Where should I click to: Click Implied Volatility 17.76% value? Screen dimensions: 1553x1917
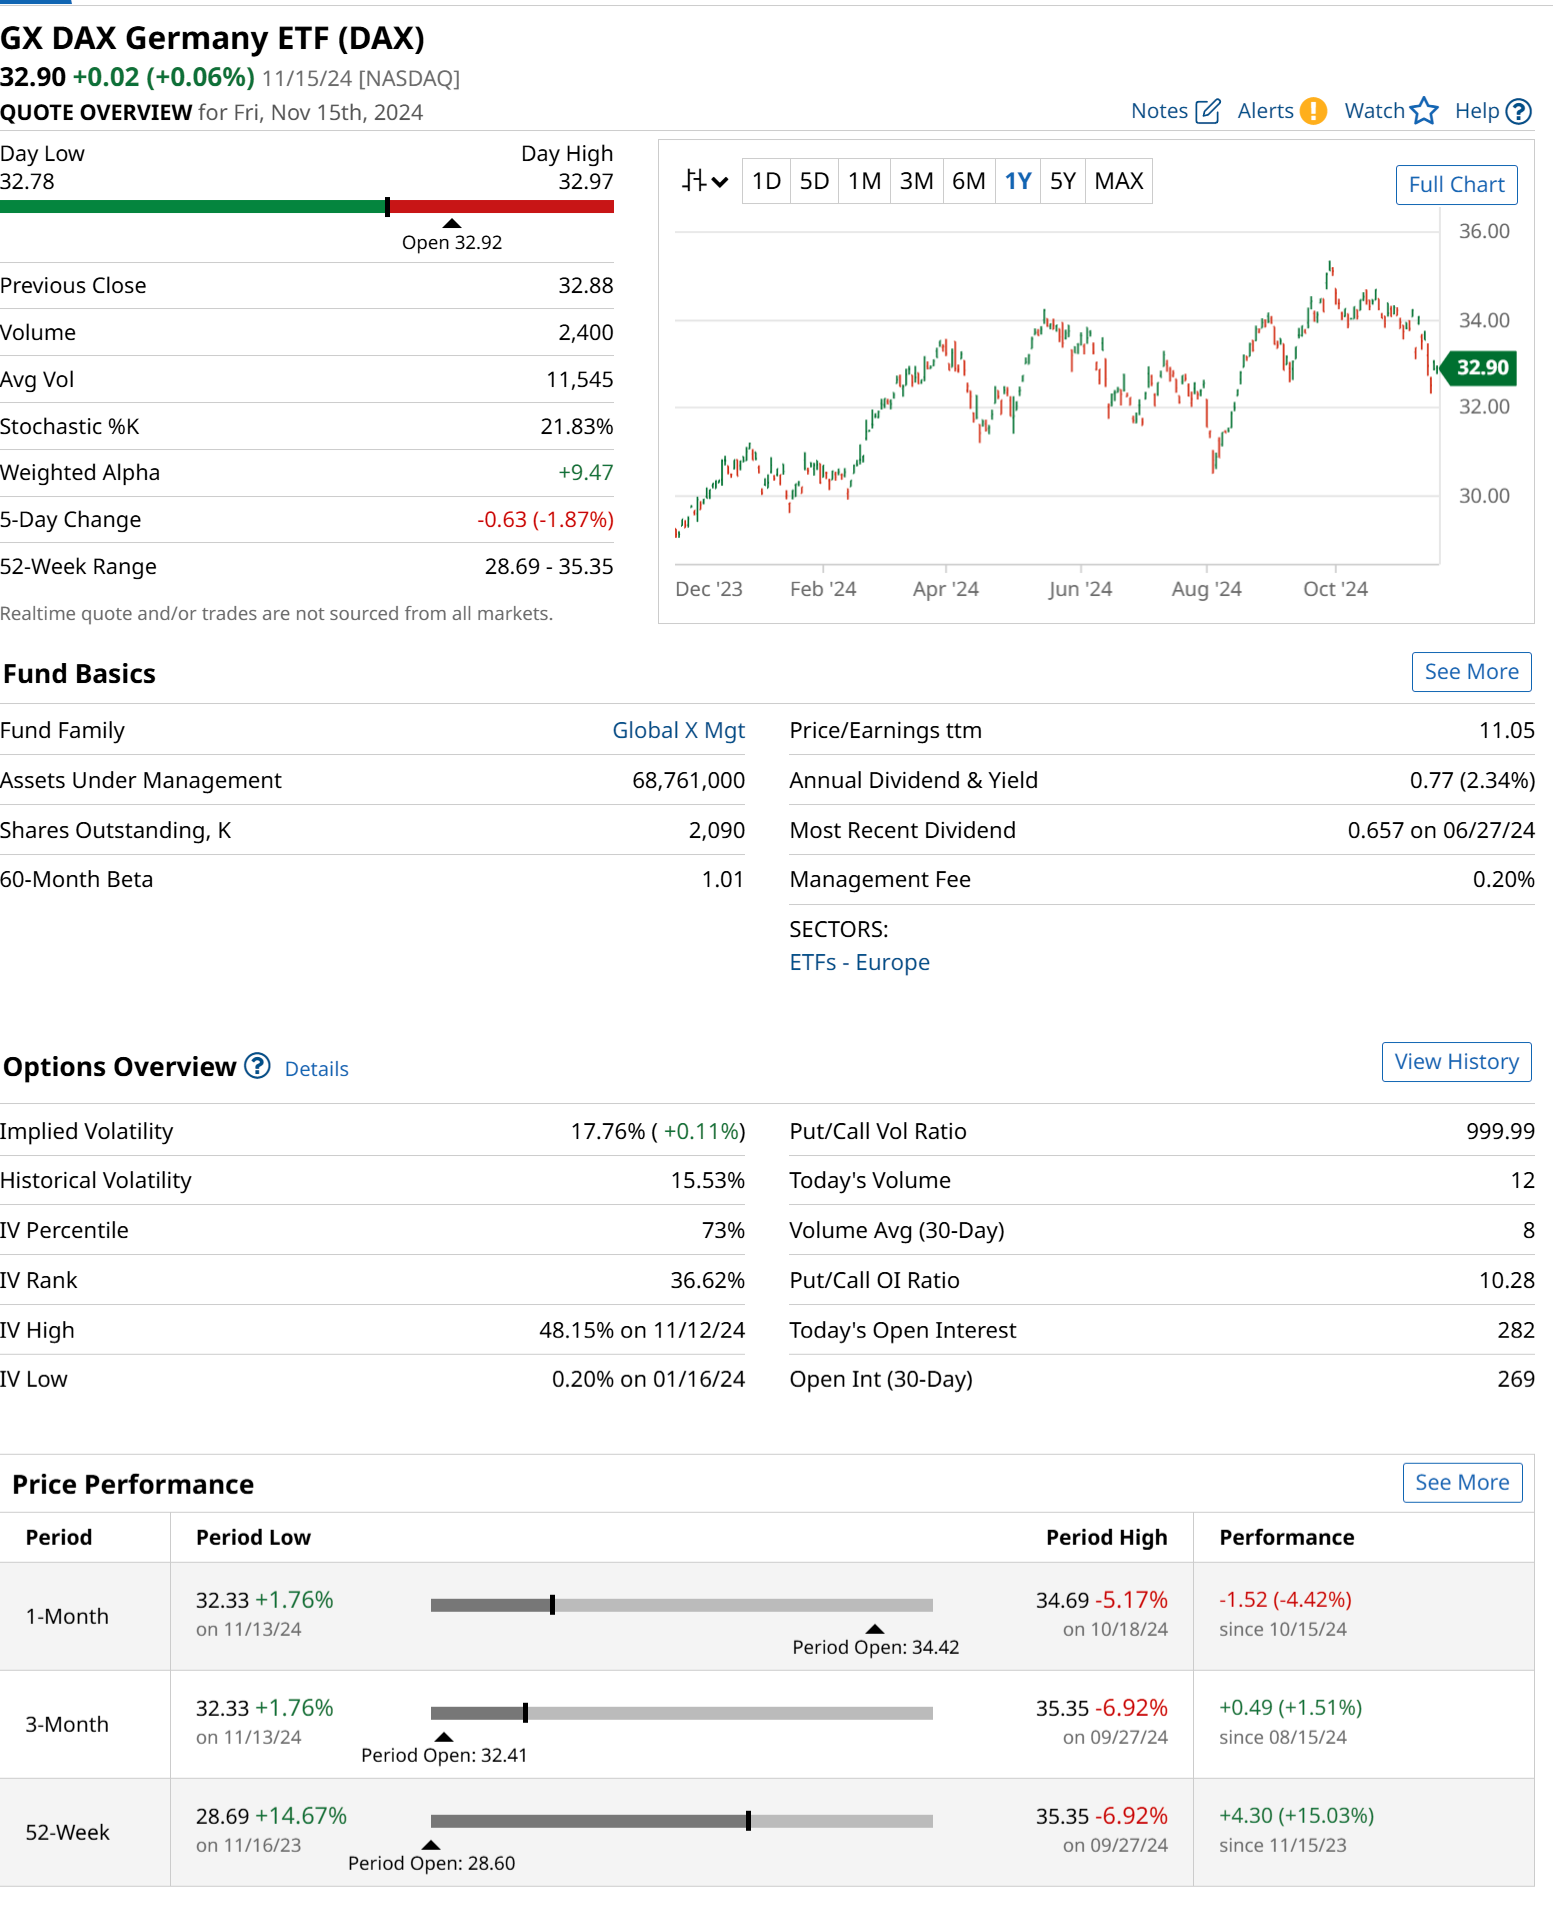[658, 1132]
